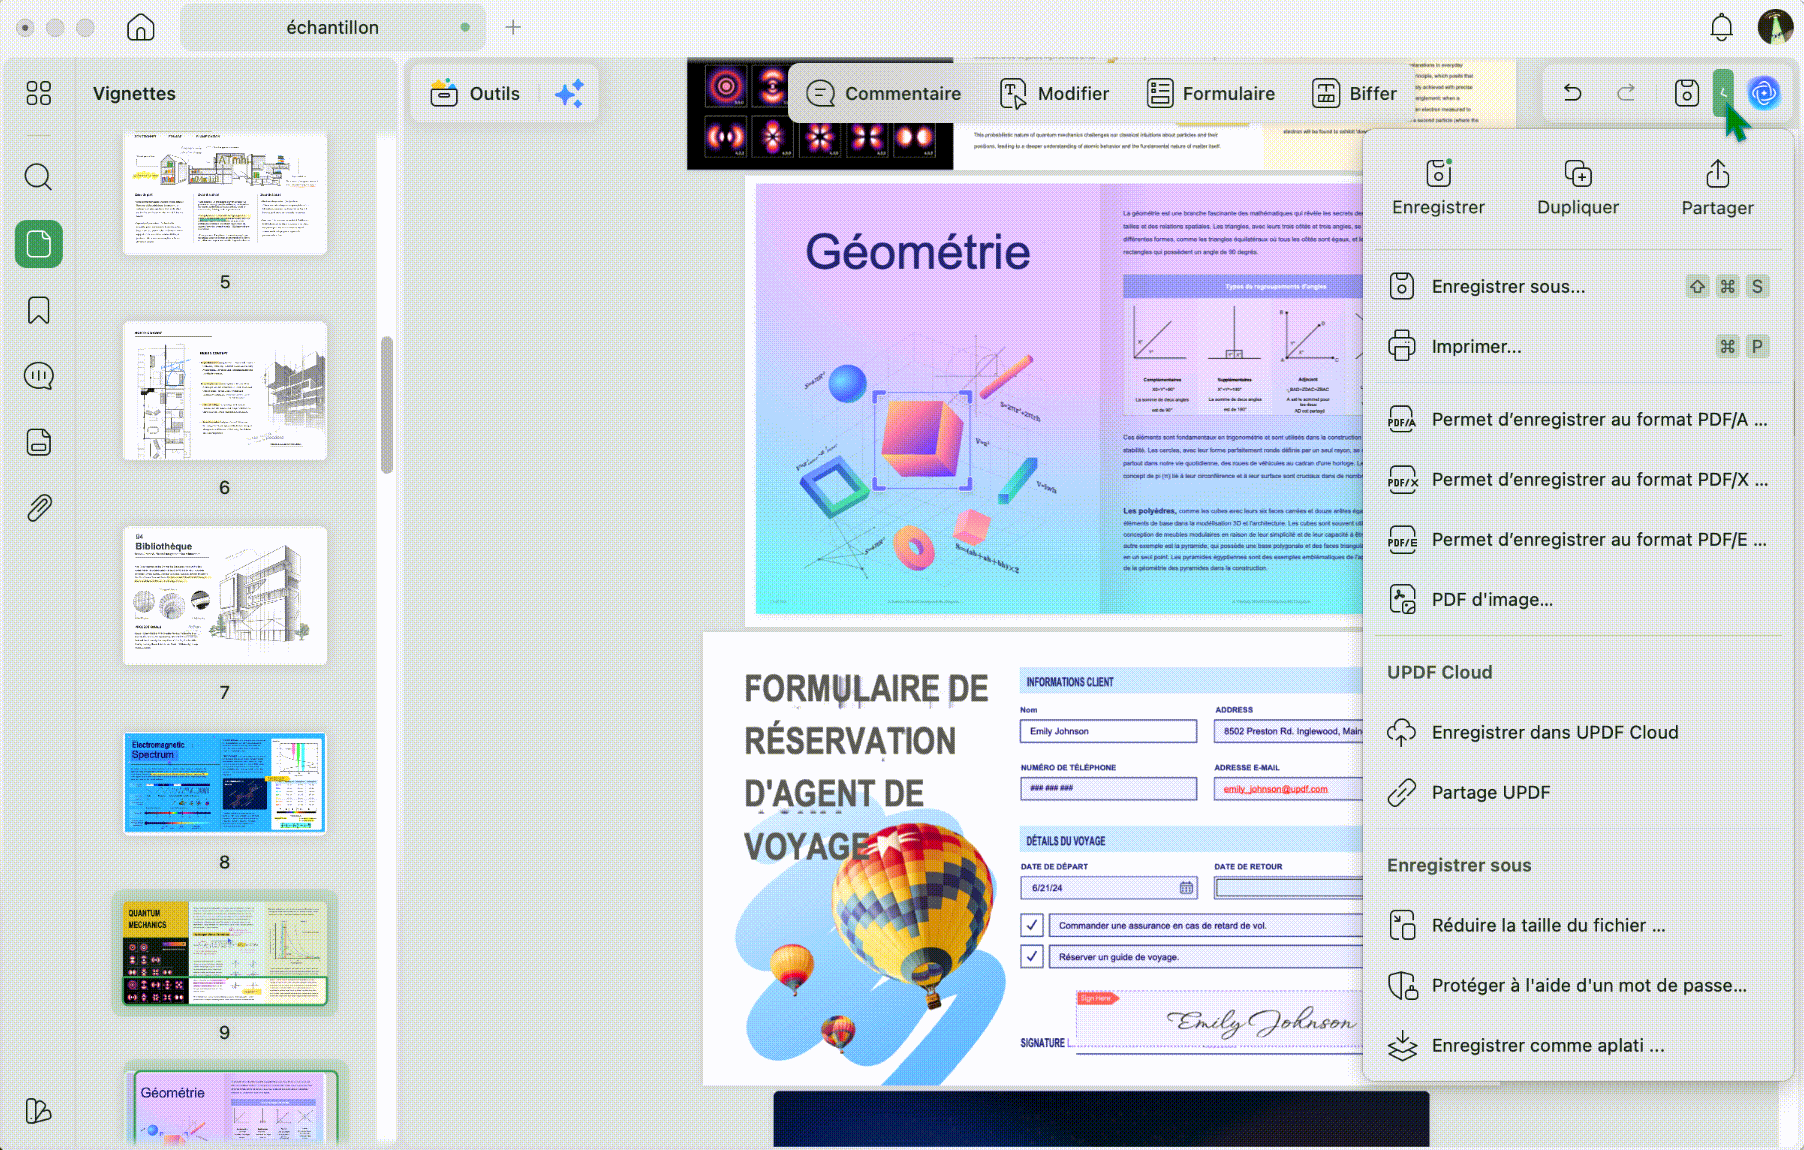Screen dimensions: 1804x1150
Task: Open the home screen icon
Action: pyautogui.click(x=141, y=27)
